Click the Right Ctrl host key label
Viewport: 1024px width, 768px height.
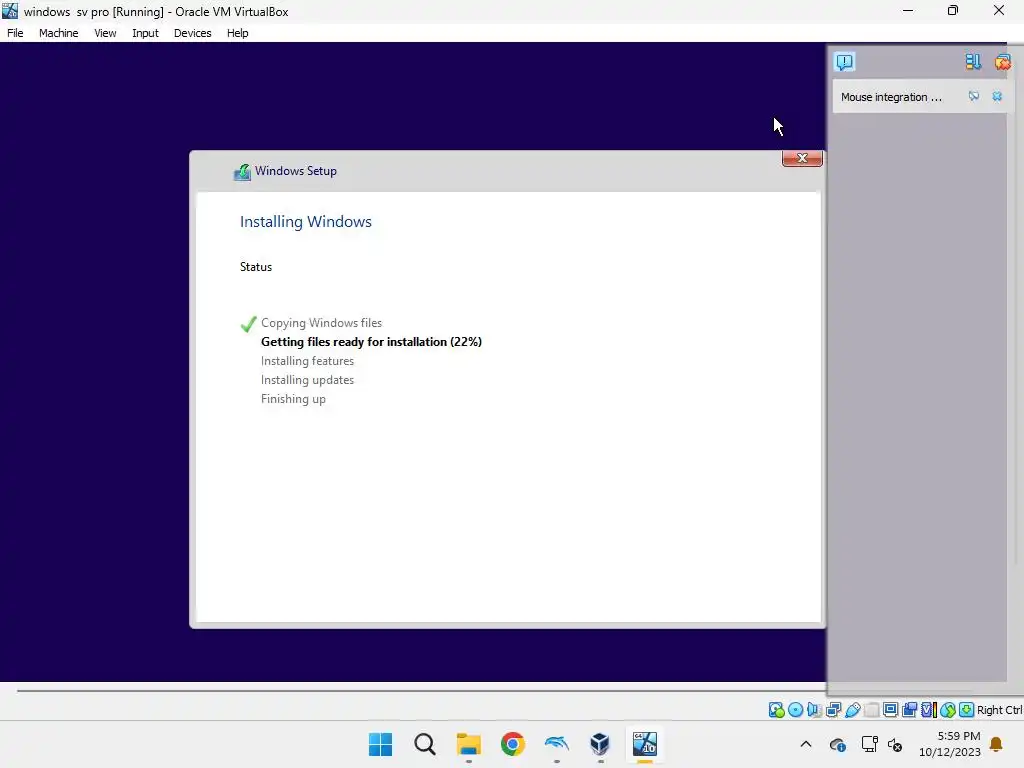pyautogui.click(x=1000, y=710)
